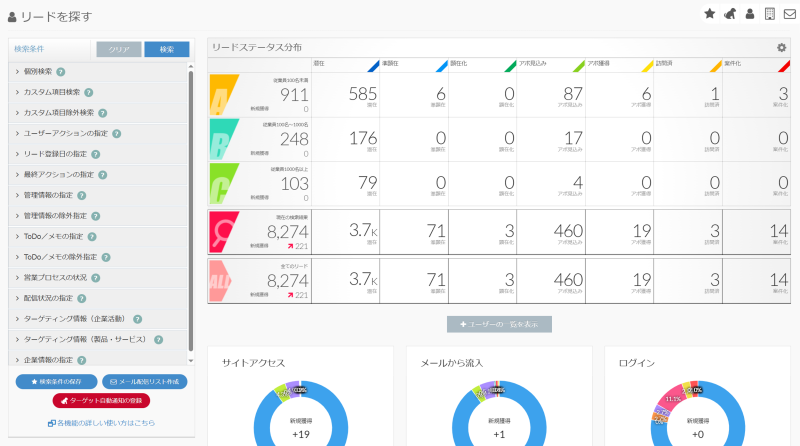The height and width of the screenshot is (446, 800).
Task: Expand ToDo／メモの除外指定 condition
Action: pos(98,257)
